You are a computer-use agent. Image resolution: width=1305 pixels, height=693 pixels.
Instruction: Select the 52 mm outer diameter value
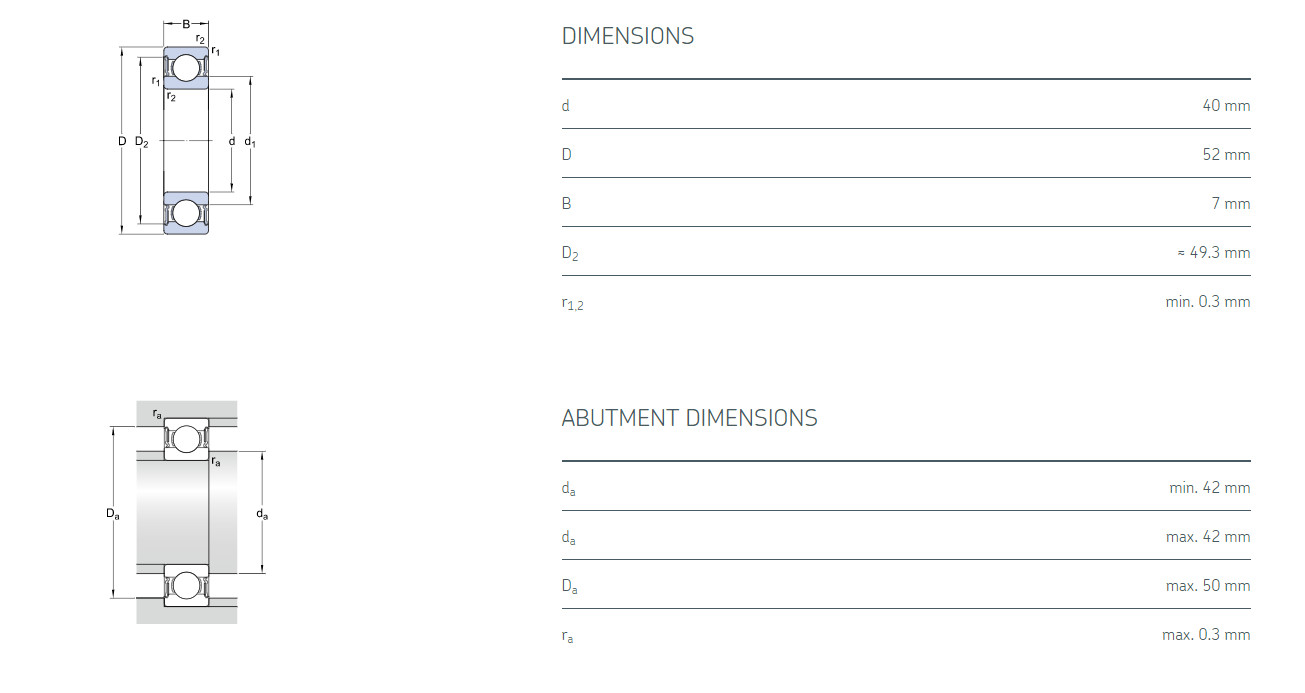pos(1226,155)
